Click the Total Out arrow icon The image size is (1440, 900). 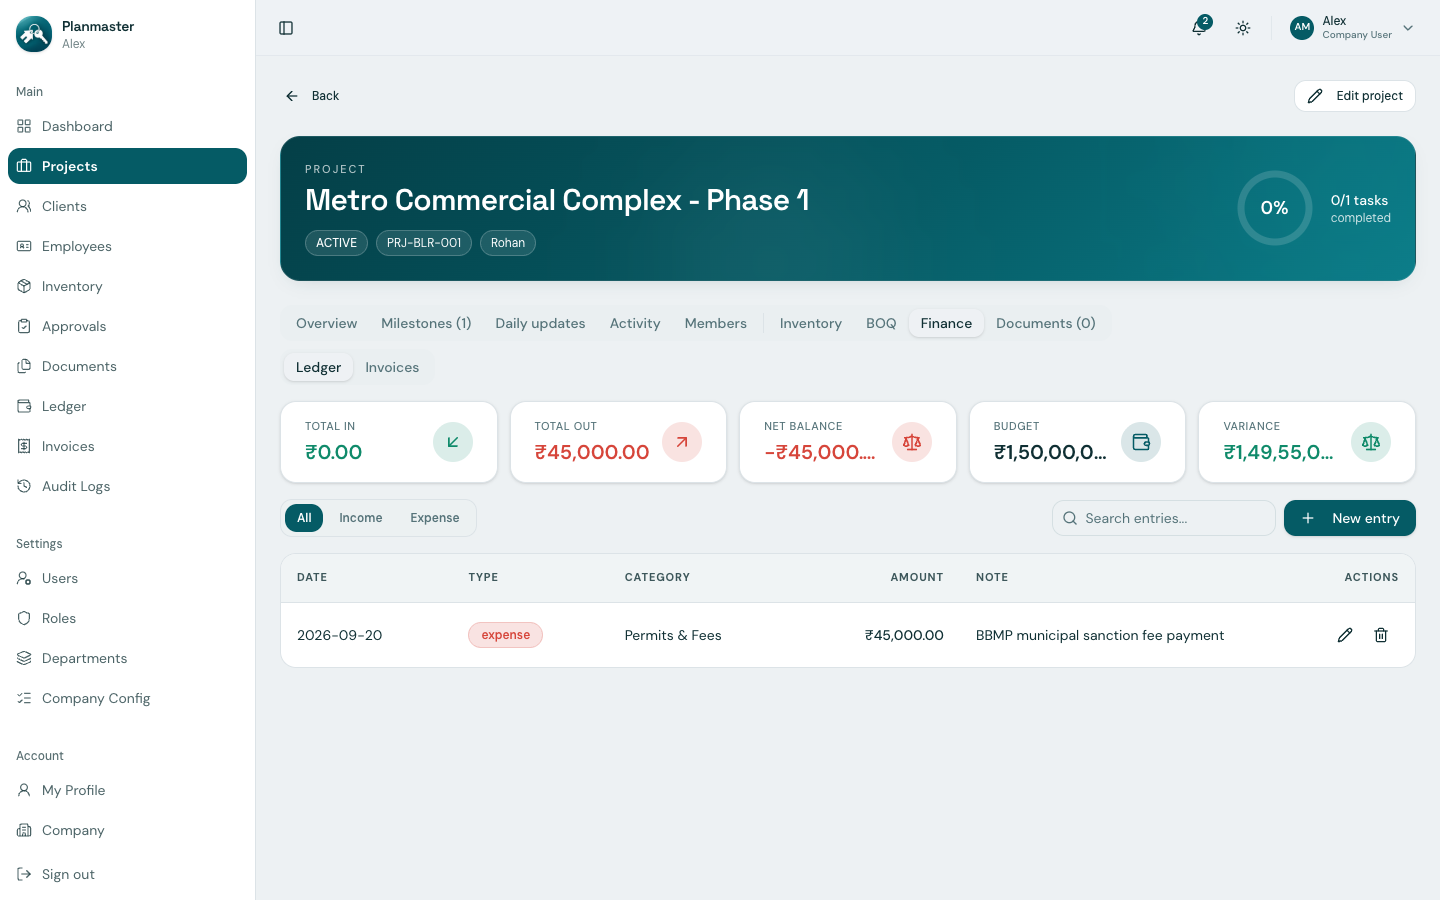click(682, 442)
